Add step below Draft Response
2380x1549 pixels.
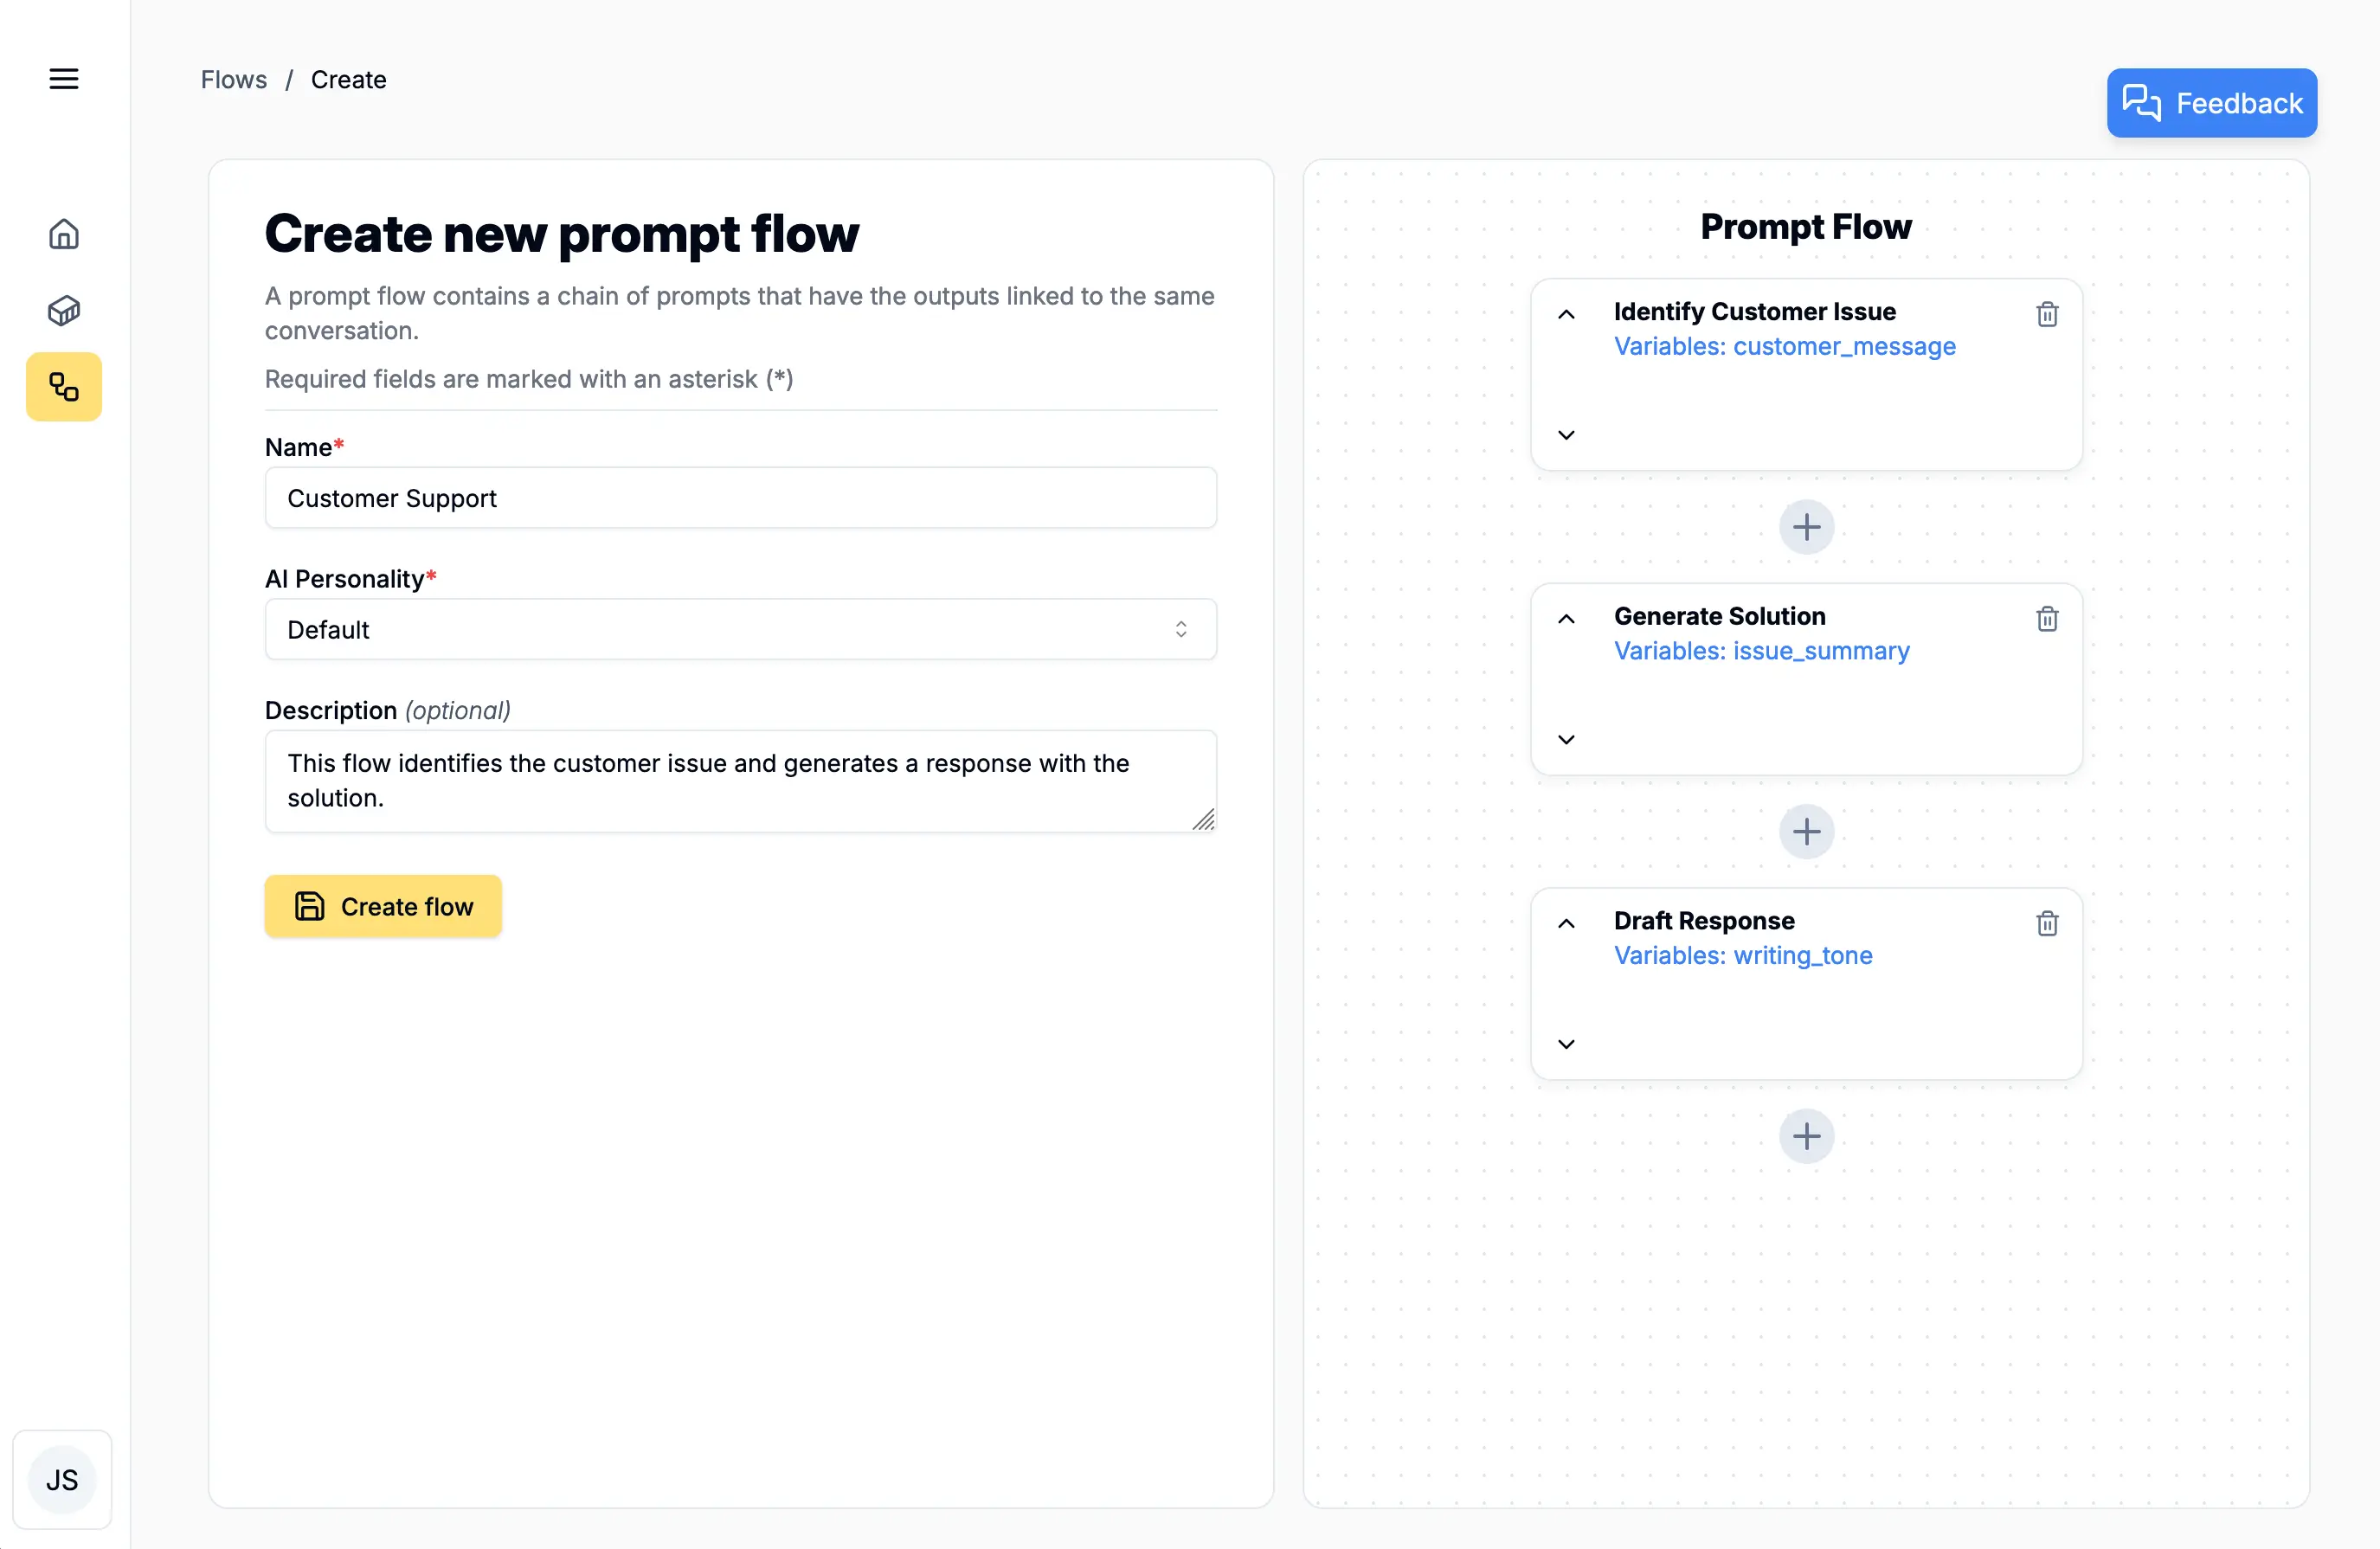click(1806, 1136)
